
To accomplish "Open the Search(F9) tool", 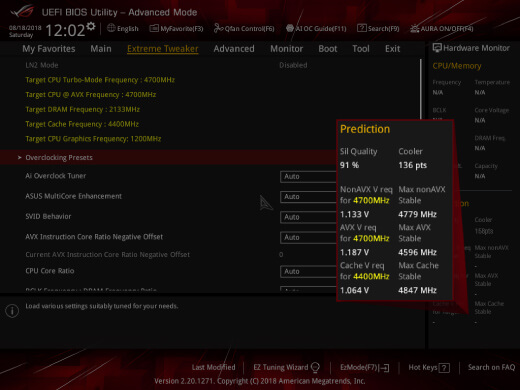I will pyautogui.click(x=378, y=29).
